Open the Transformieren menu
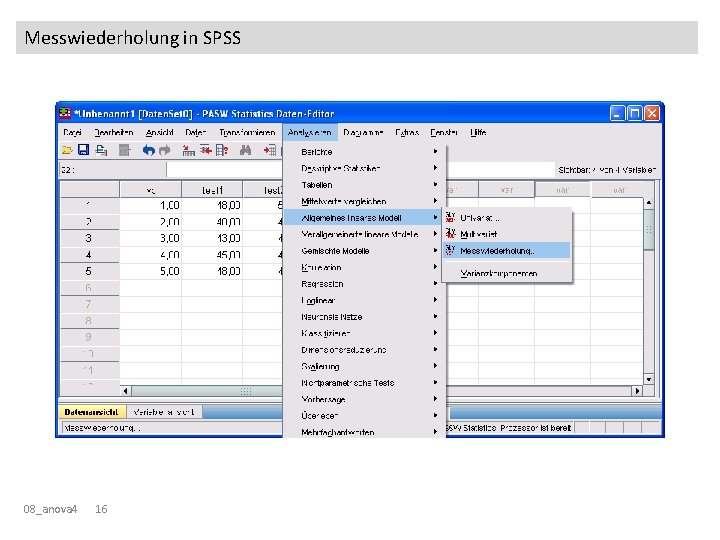720x540 pixels. (247, 132)
